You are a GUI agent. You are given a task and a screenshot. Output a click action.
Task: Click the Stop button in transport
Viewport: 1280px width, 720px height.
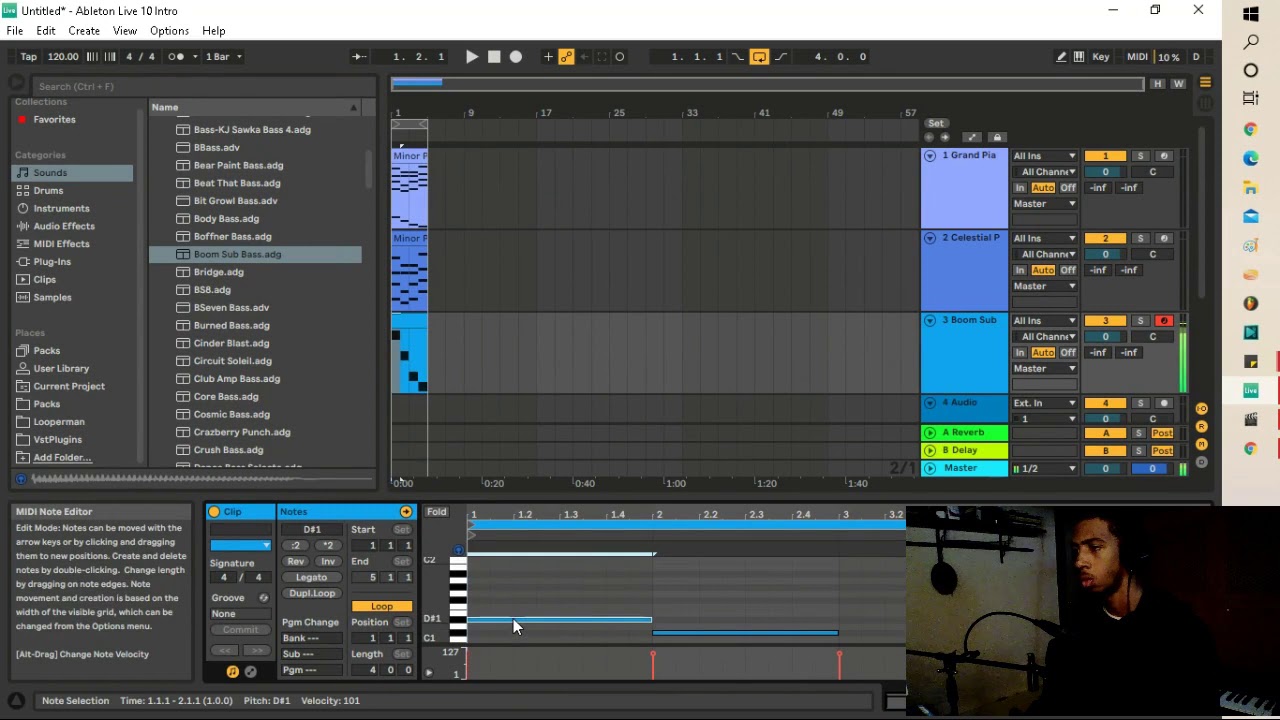pos(494,57)
